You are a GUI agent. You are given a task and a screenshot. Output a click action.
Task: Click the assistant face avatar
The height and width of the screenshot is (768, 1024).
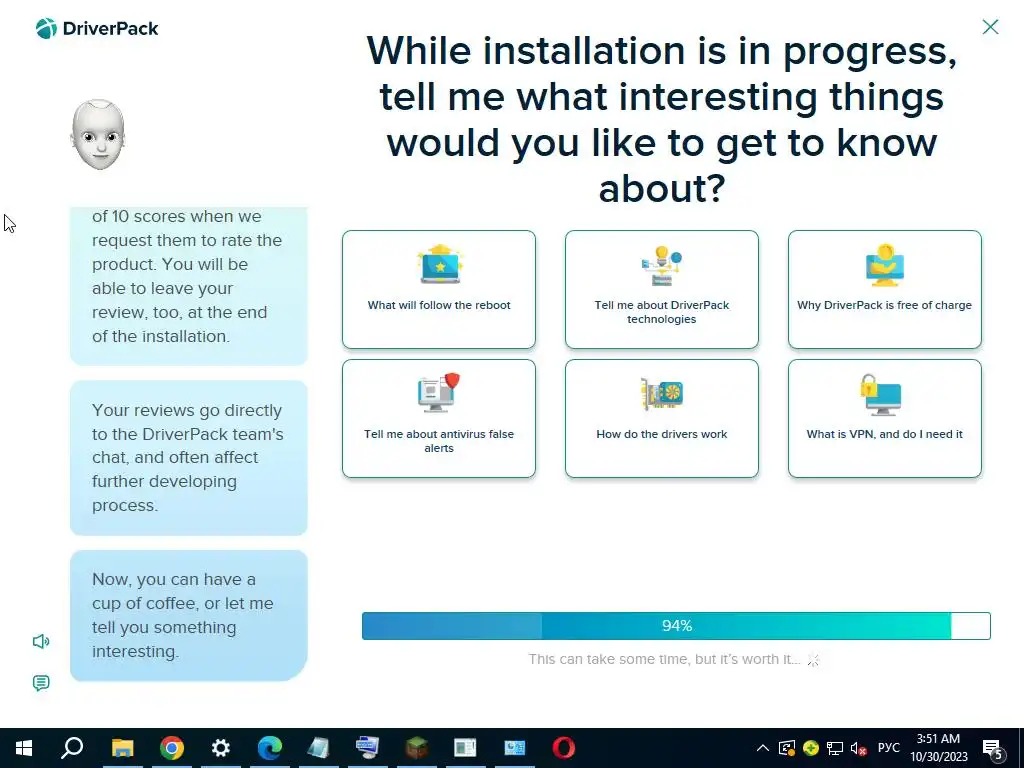tap(98, 135)
